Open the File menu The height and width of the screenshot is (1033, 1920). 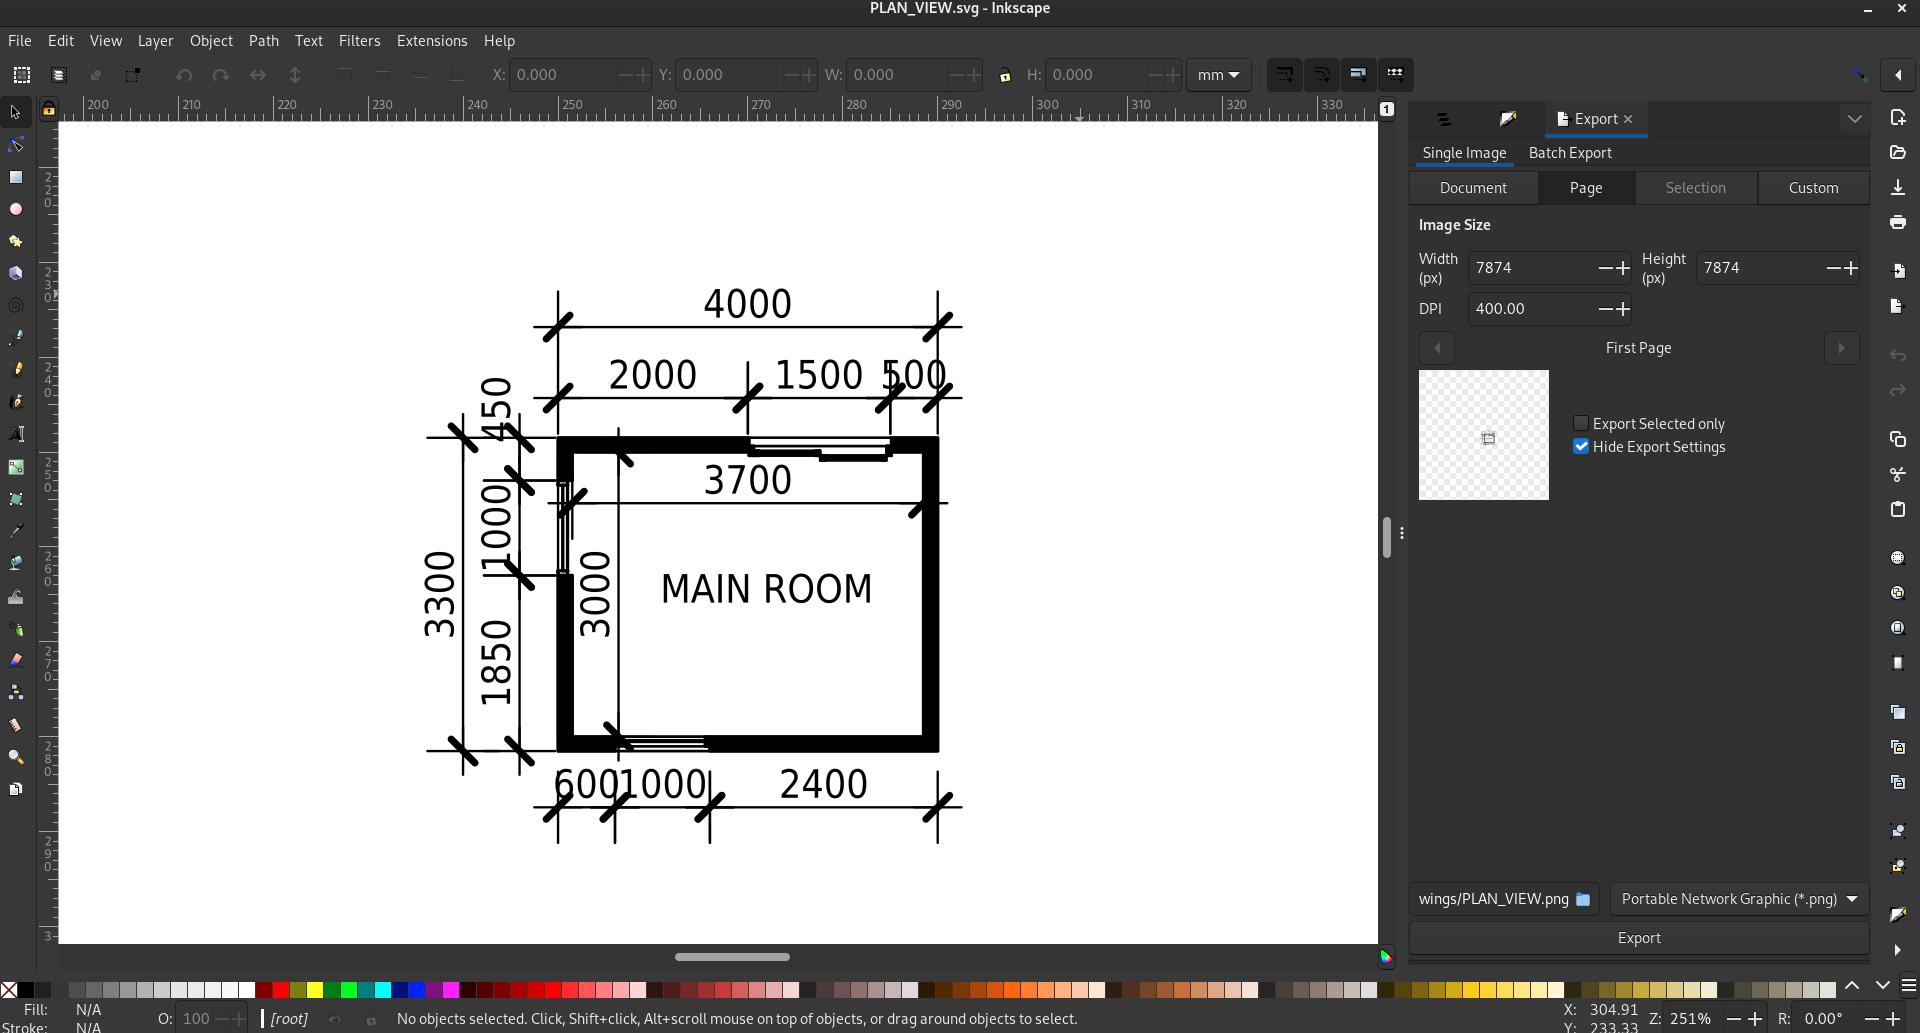20,41
